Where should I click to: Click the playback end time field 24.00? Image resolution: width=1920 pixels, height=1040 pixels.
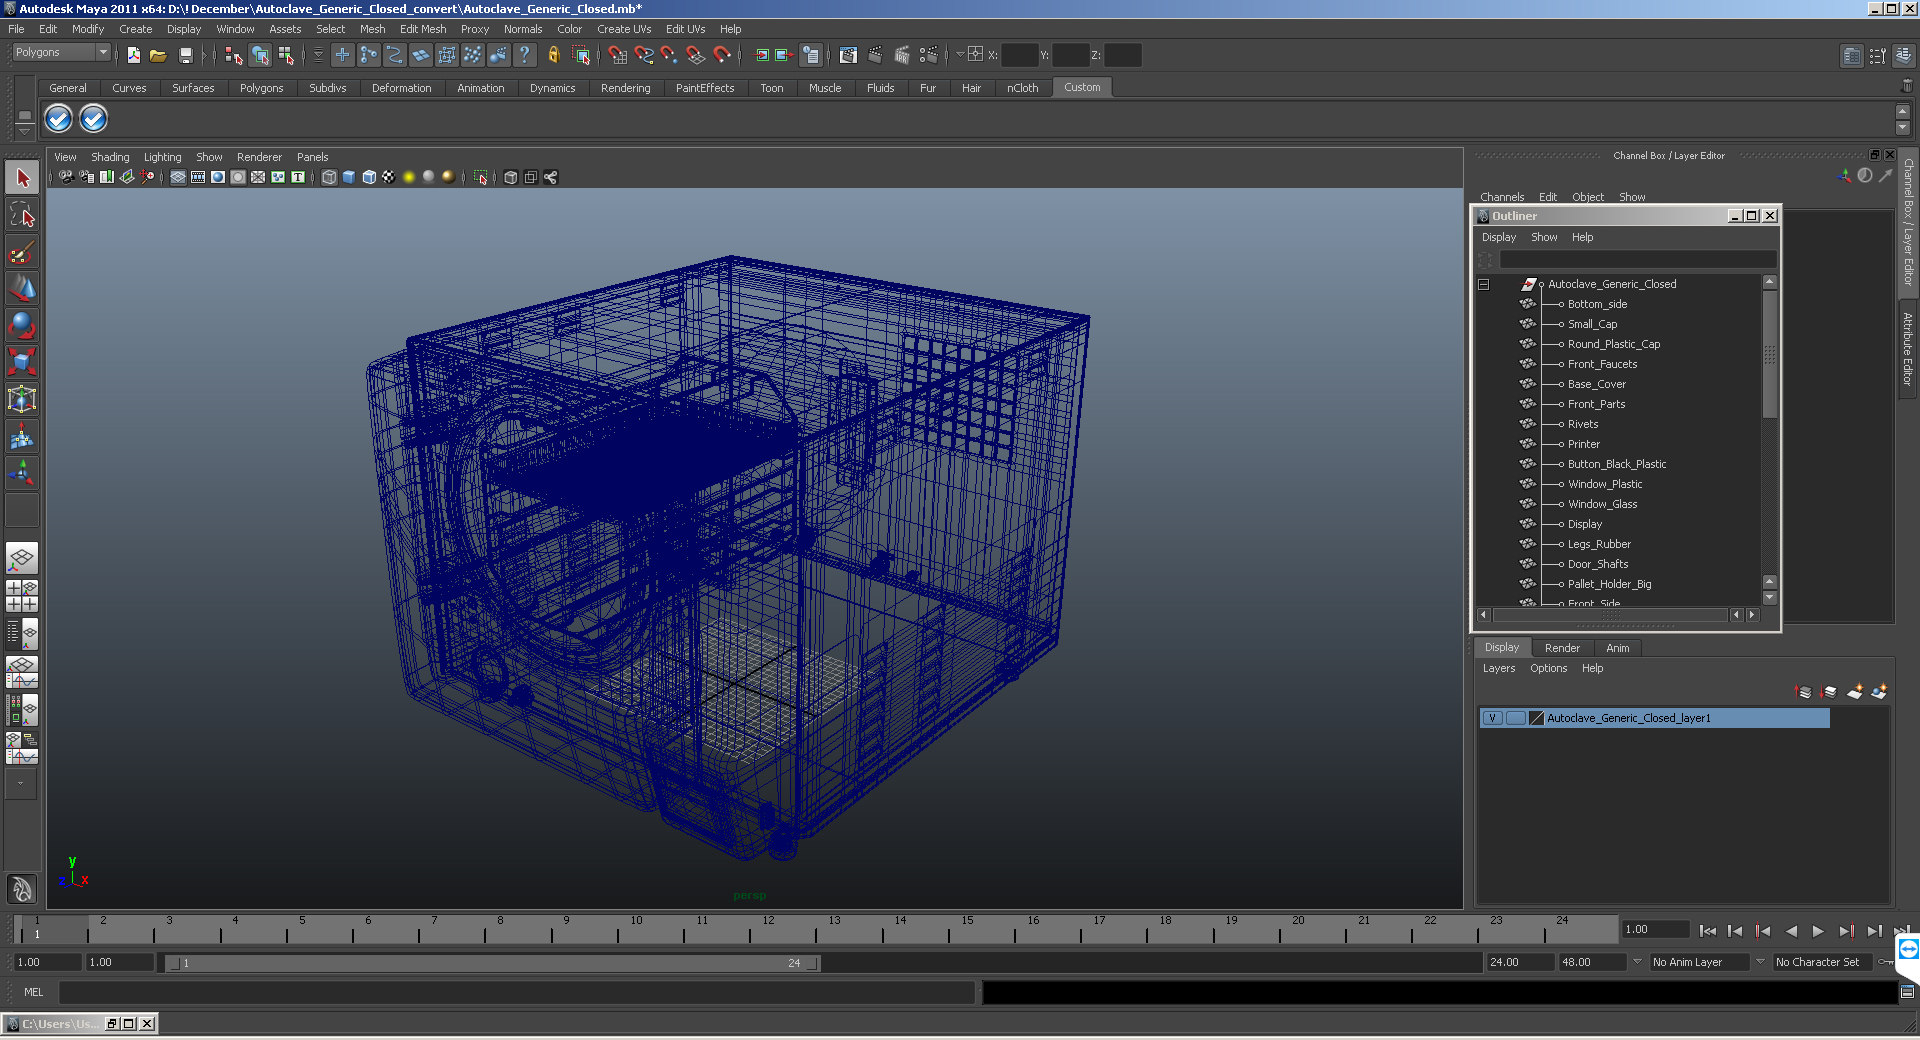tap(1520, 962)
